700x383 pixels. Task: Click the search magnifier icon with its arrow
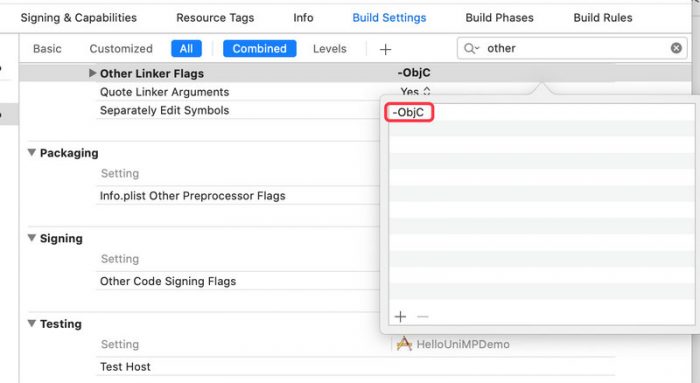point(471,48)
